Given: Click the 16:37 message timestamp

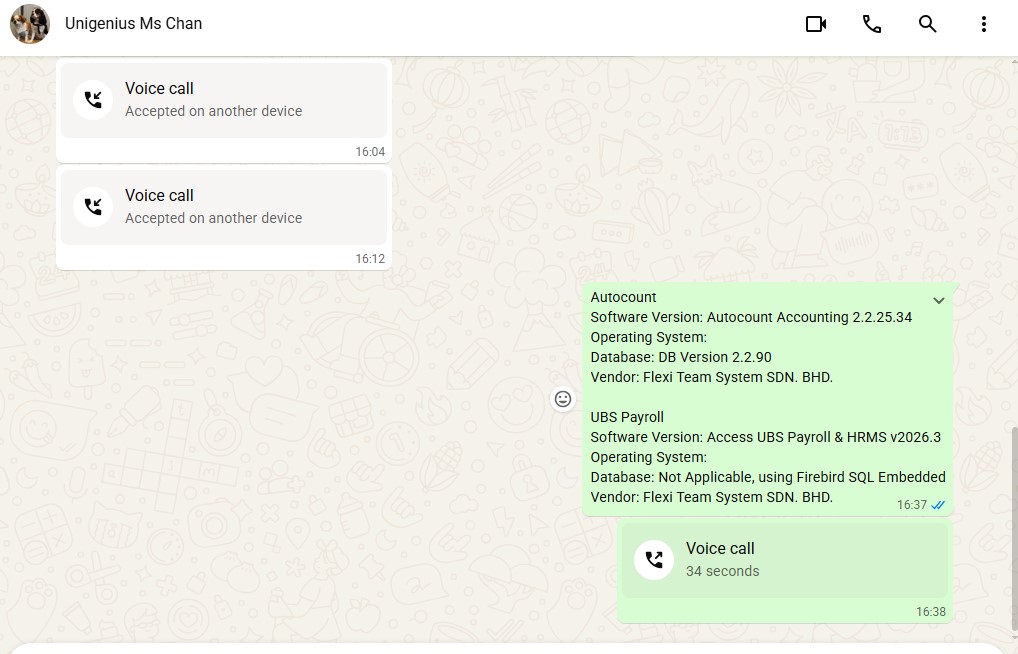Looking at the screenshot, I should [912, 505].
